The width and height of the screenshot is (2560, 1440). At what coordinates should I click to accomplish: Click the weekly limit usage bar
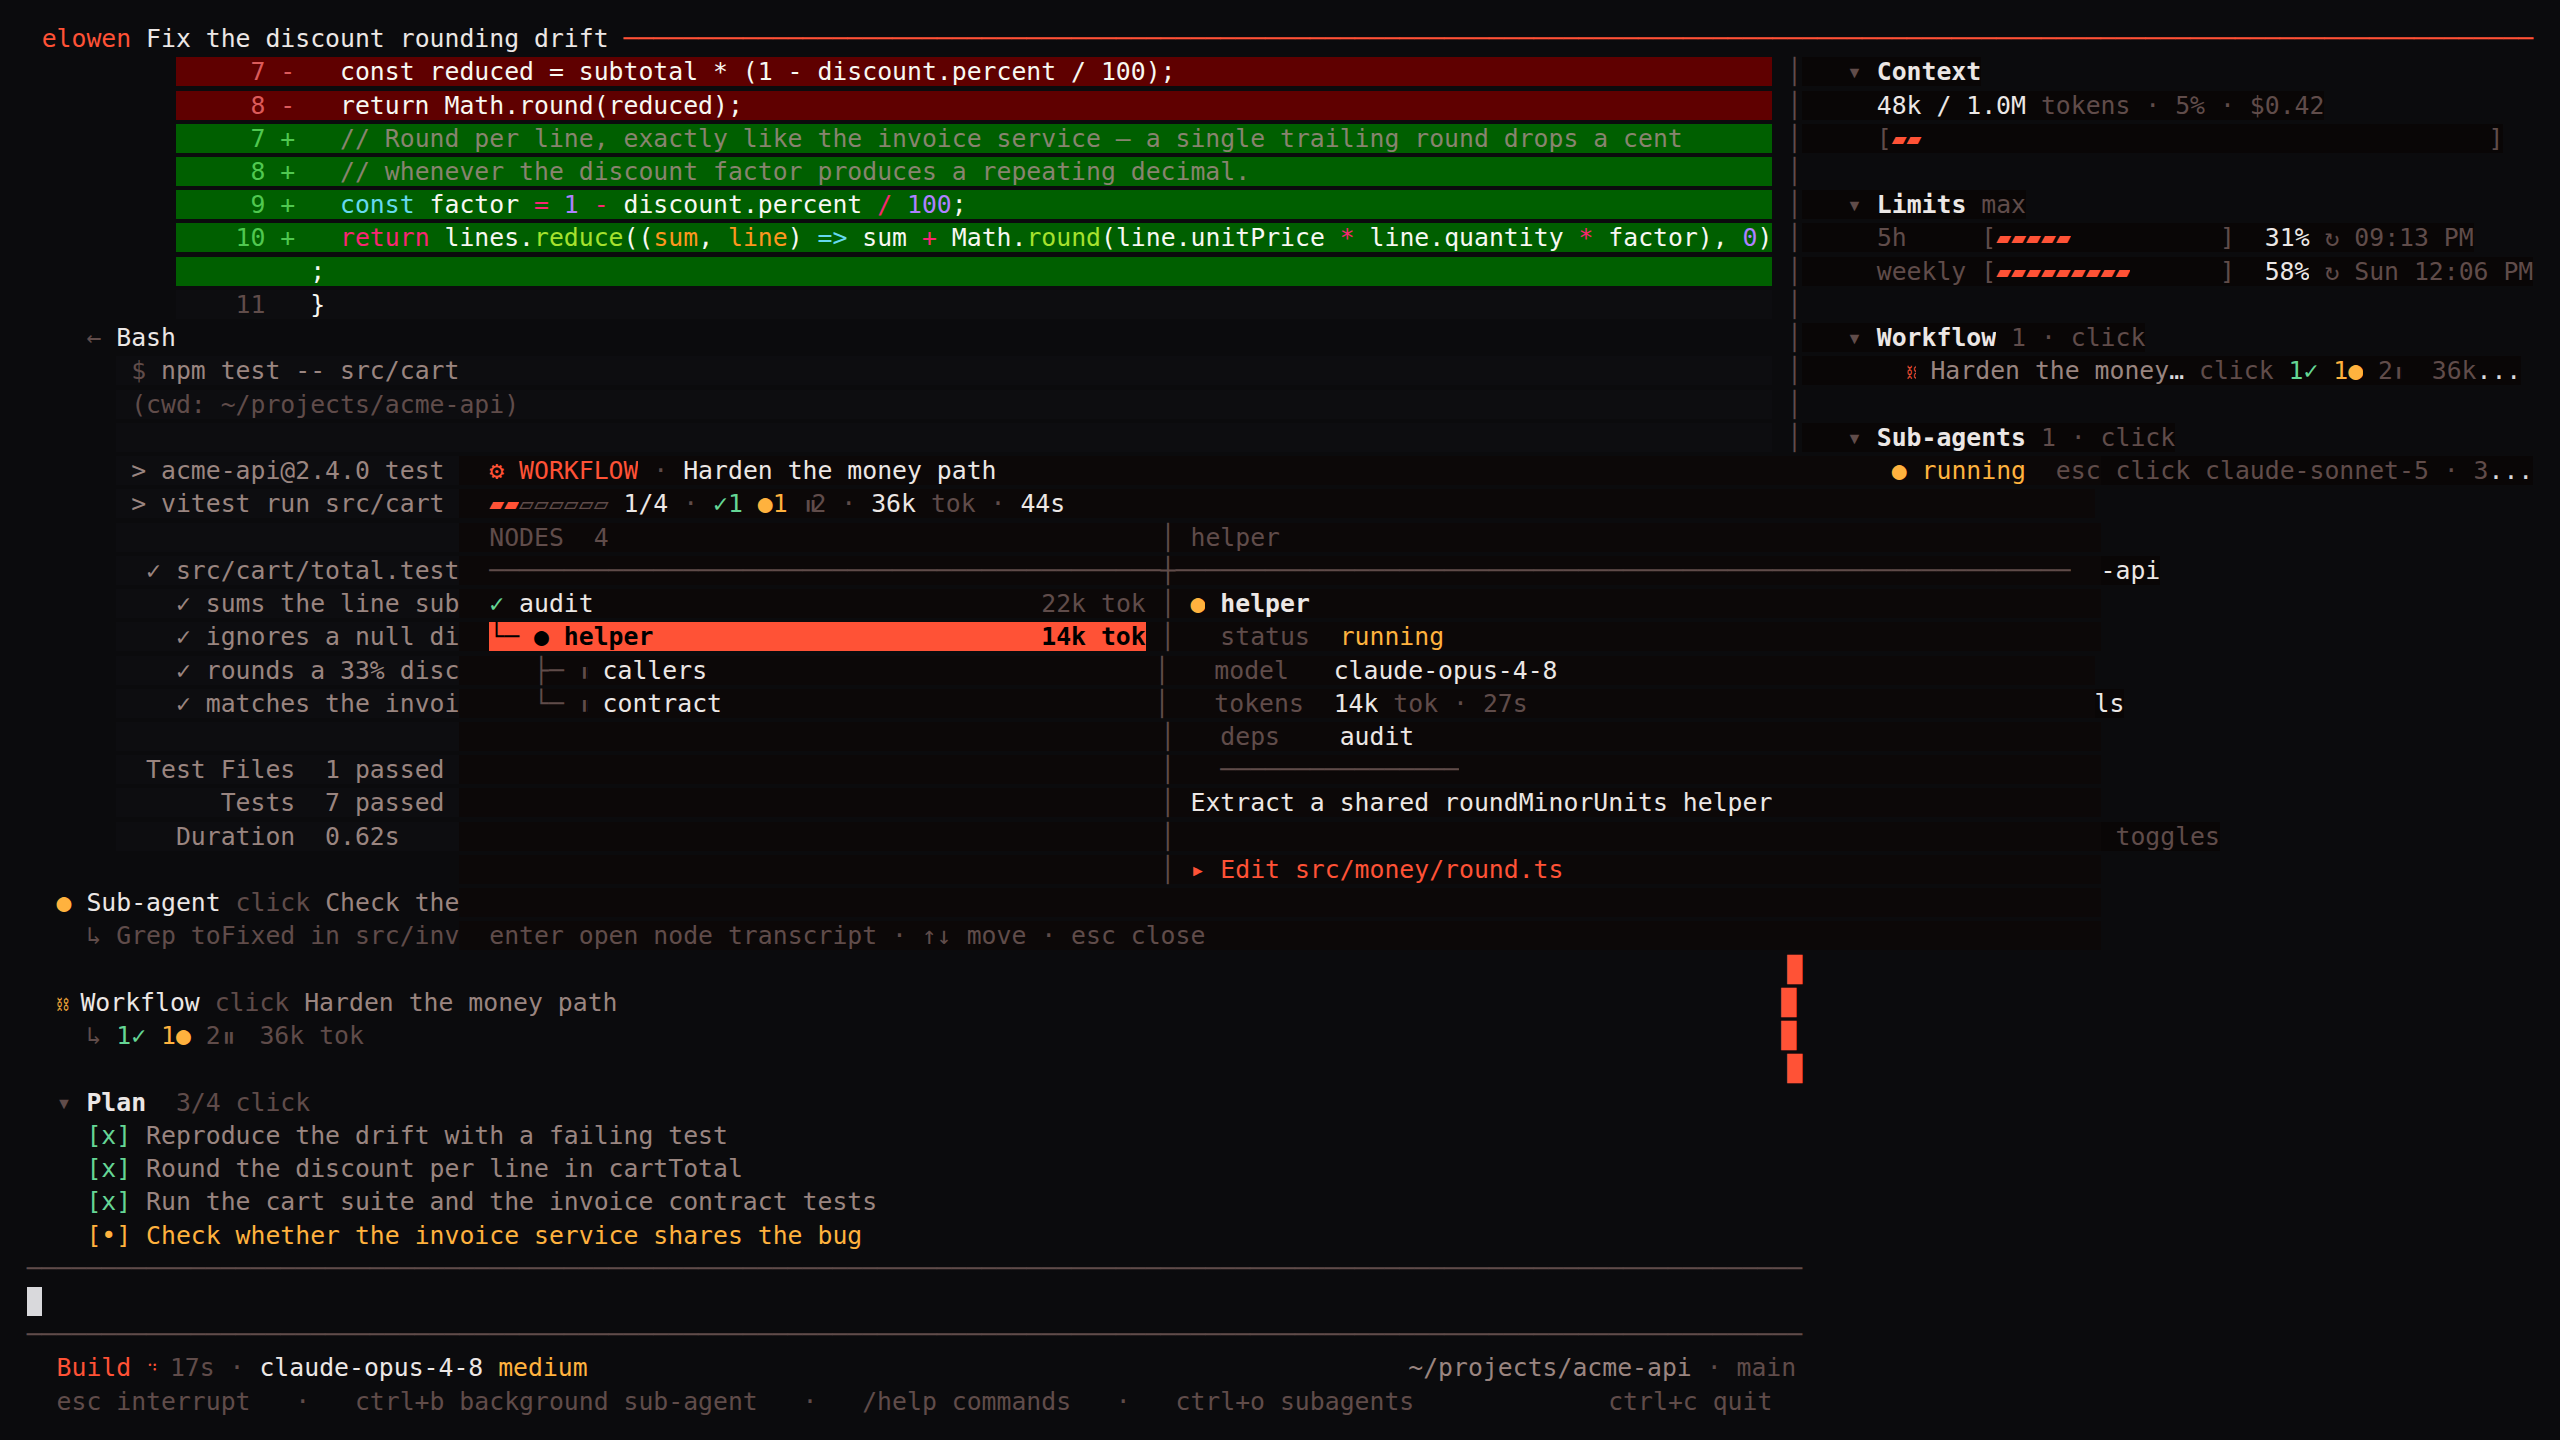tap(2109, 272)
